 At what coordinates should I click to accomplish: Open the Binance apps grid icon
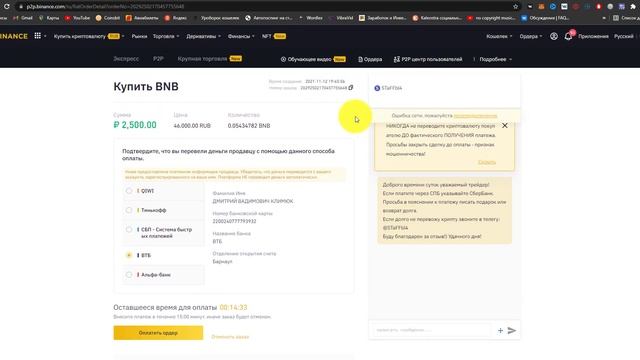38,36
